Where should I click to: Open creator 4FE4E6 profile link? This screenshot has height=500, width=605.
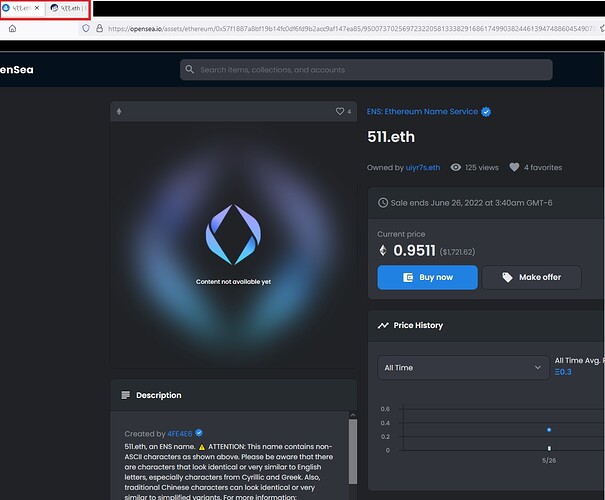coord(179,434)
